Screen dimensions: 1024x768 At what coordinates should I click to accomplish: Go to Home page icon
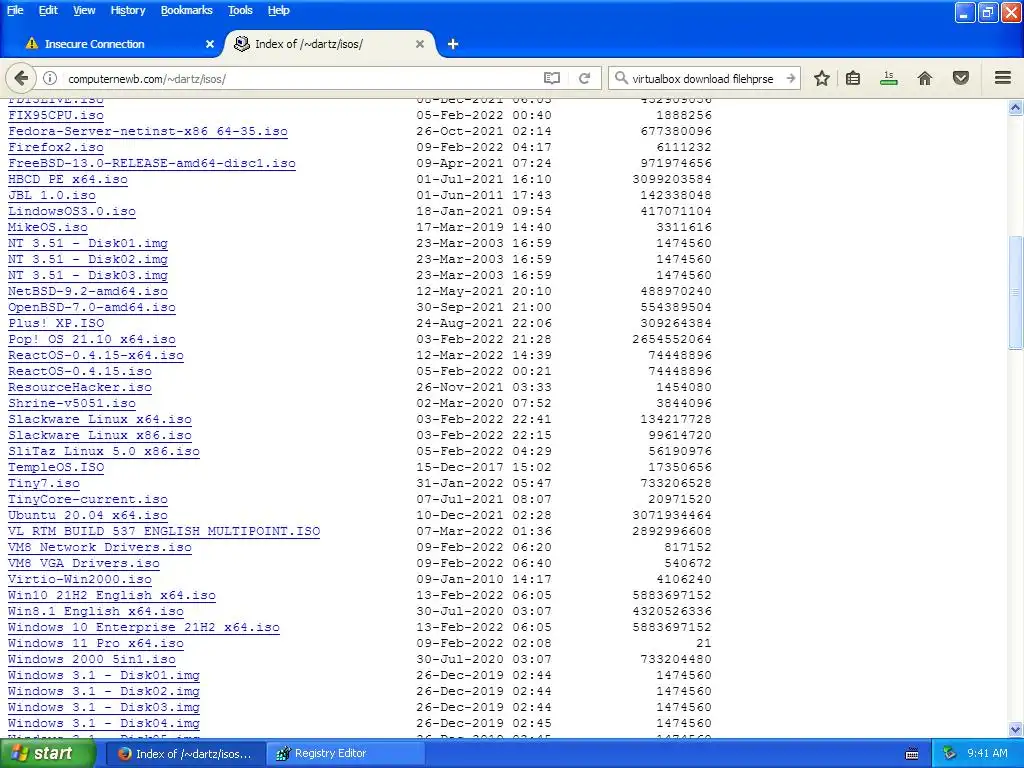[925, 78]
